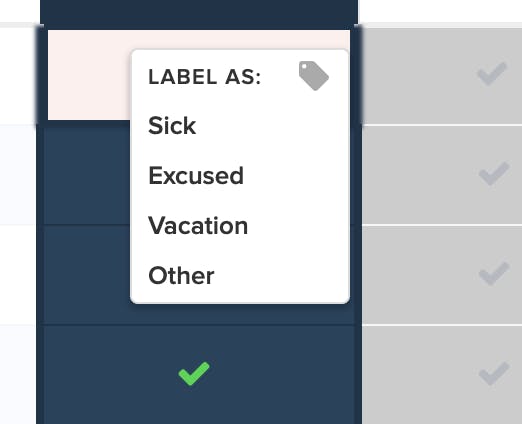
Task: Toggle the grey checkmark in the first row
Action: click(x=492, y=73)
